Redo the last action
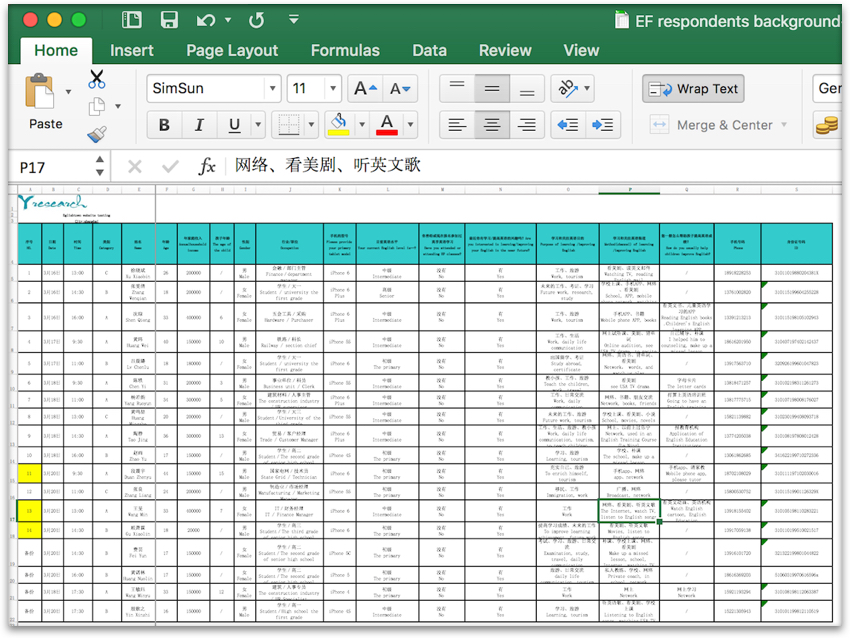 [x=256, y=21]
